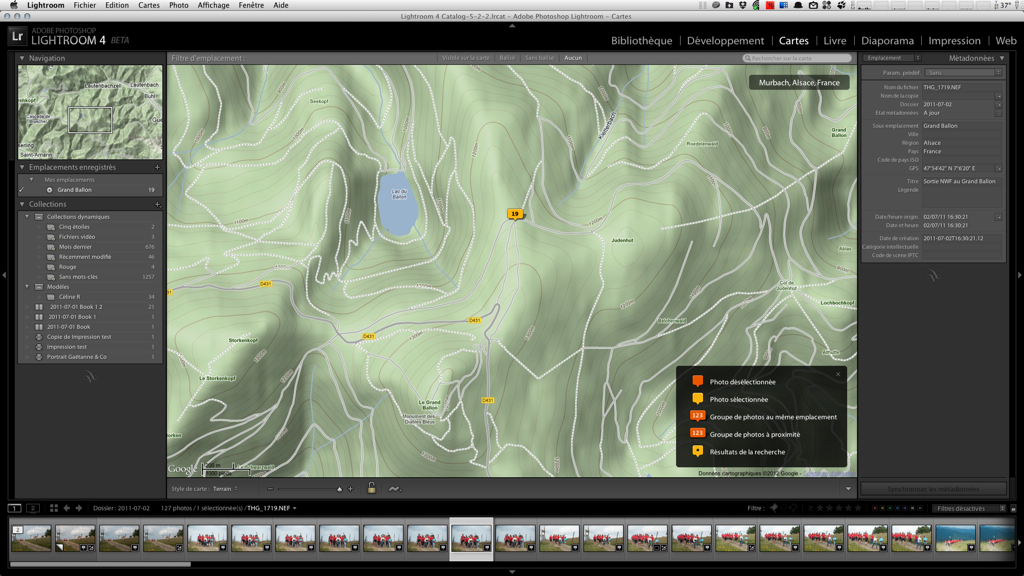The height and width of the screenshot is (576, 1024).
Task: Collapse the Emplacements enregistrés panel
Action: pyautogui.click(x=22, y=167)
